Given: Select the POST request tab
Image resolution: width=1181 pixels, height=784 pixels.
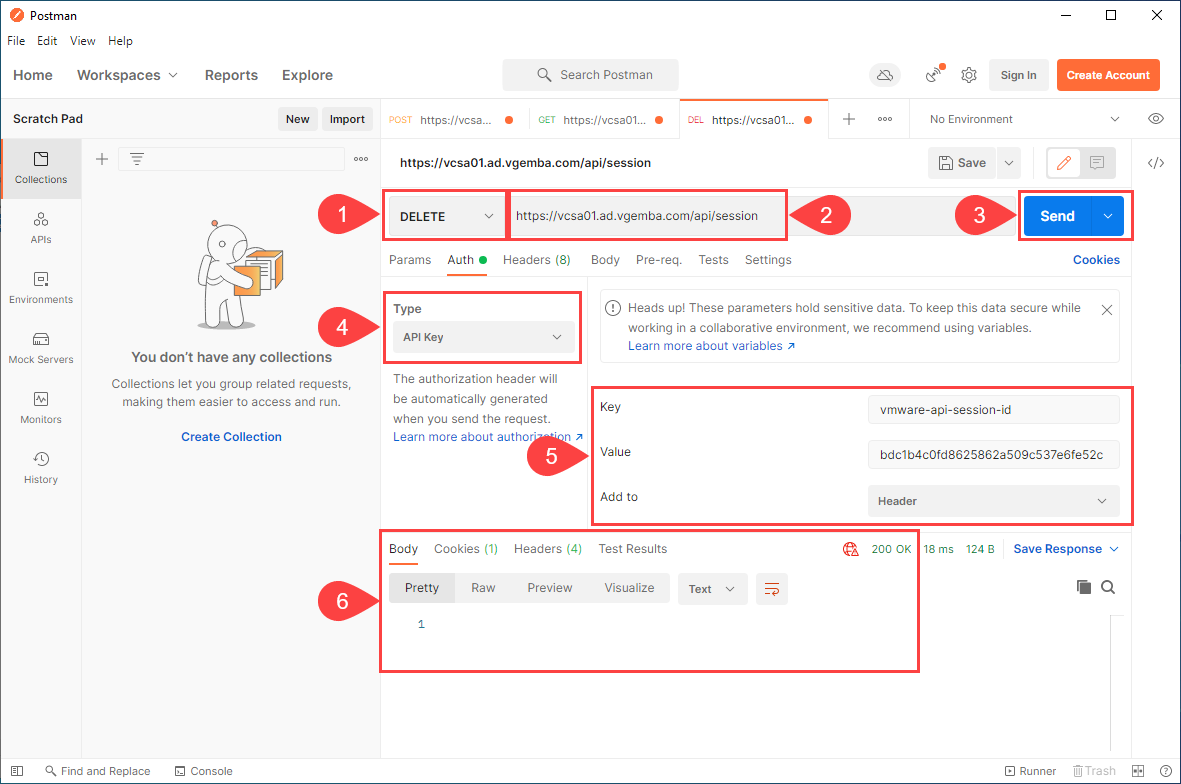Looking at the screenshot, I should click(x=452, y=120).
